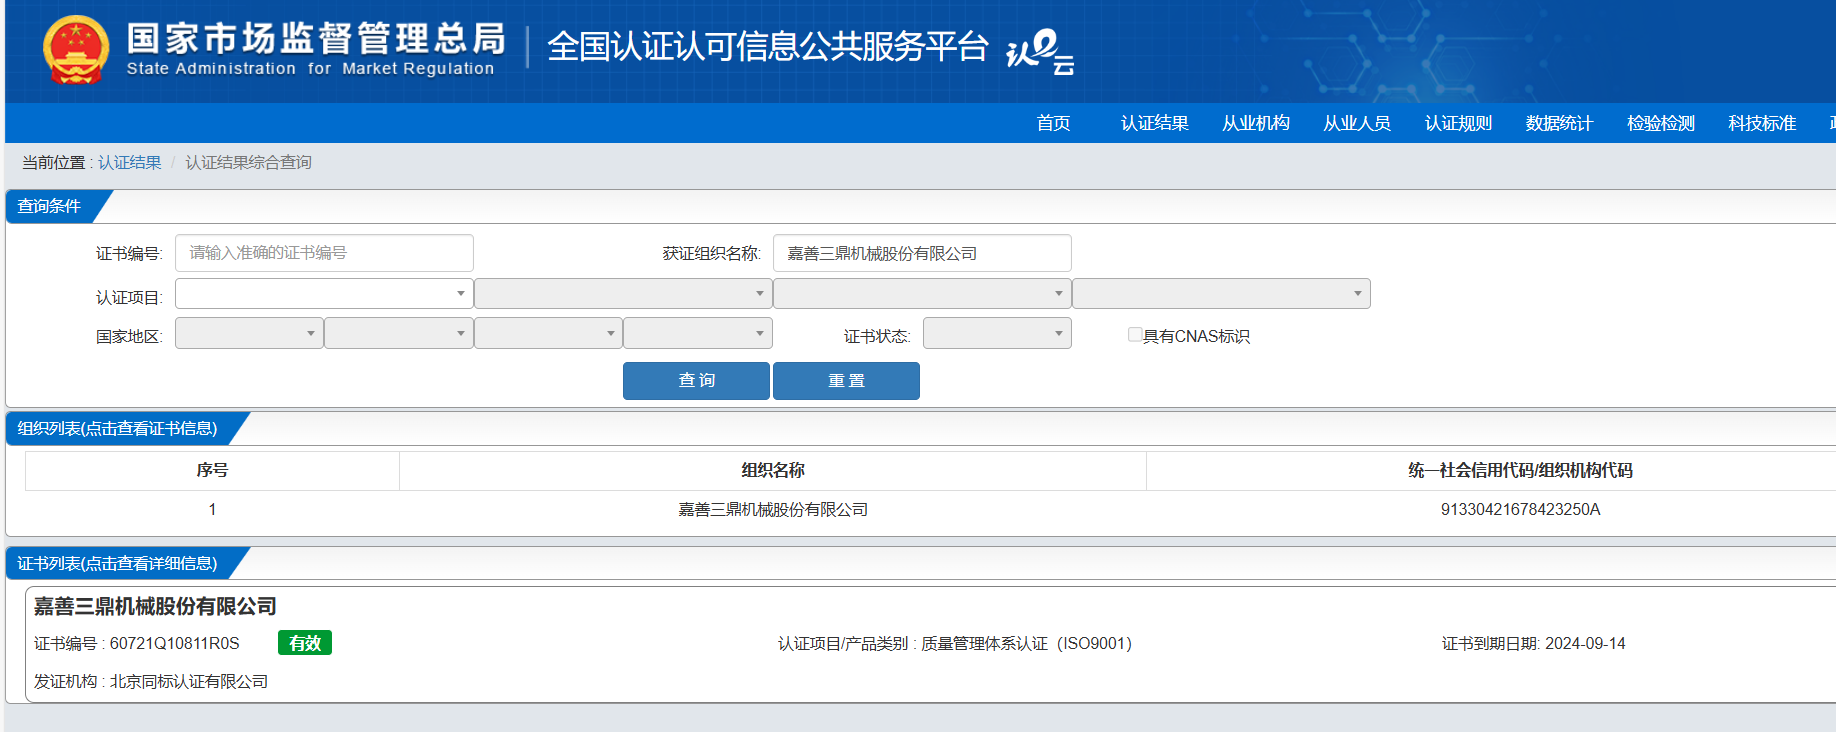
Task: Focus the 获证组织名称 input field
Action: 922,253
